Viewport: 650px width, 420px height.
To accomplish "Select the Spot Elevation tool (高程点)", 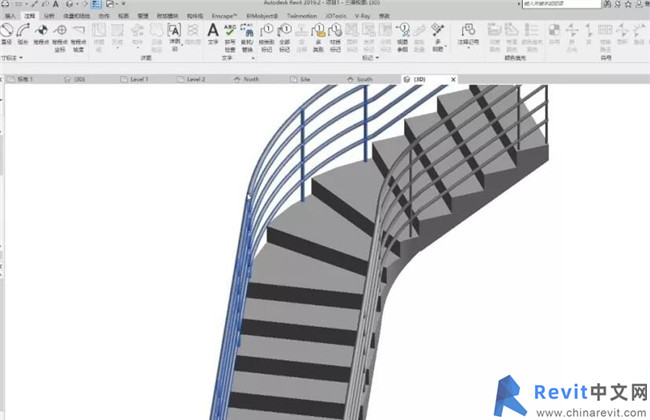I will tap(41, 34).
